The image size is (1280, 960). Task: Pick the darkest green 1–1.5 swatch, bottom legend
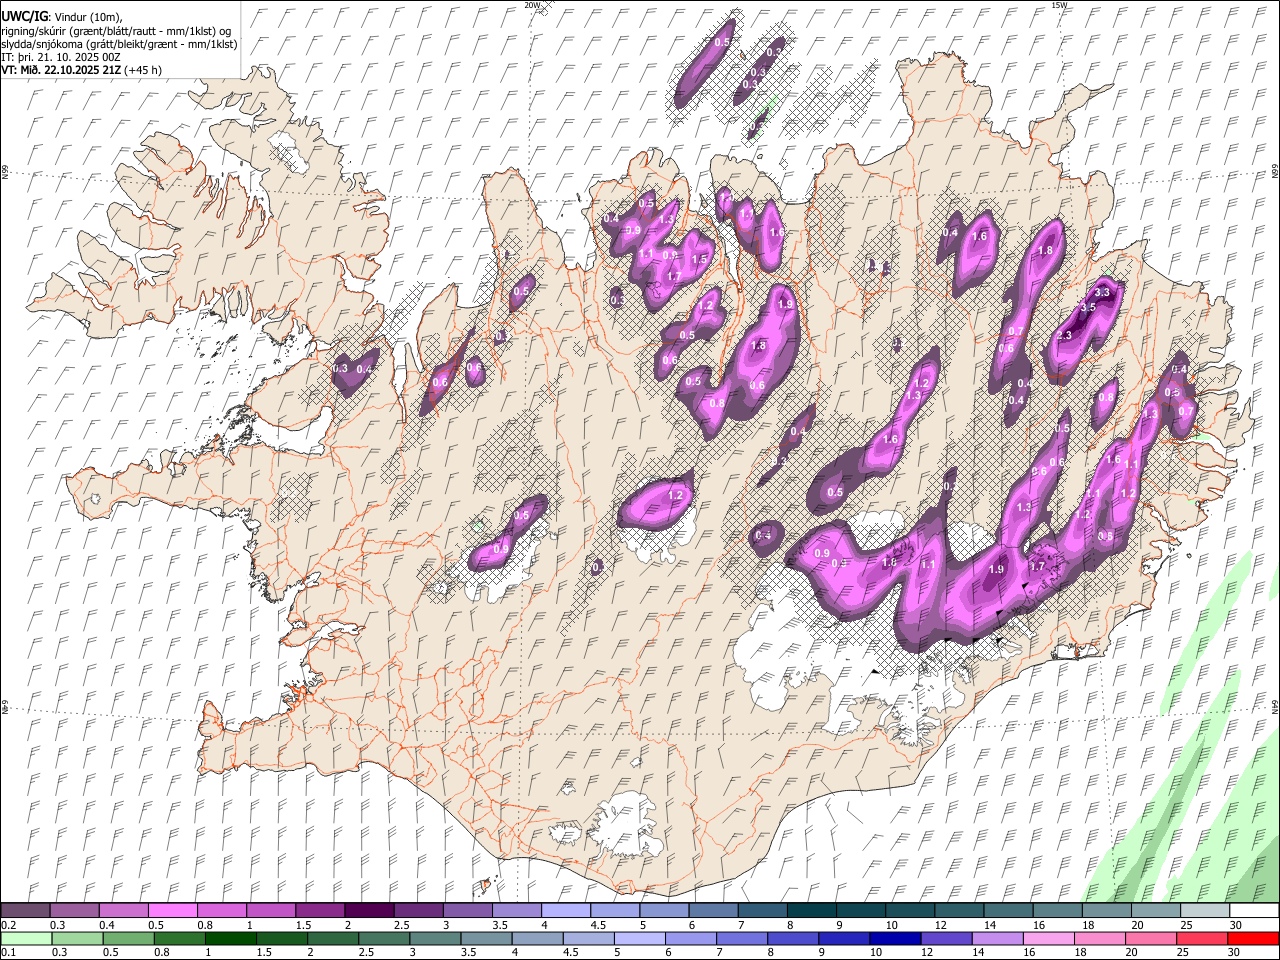click(230, 938)
